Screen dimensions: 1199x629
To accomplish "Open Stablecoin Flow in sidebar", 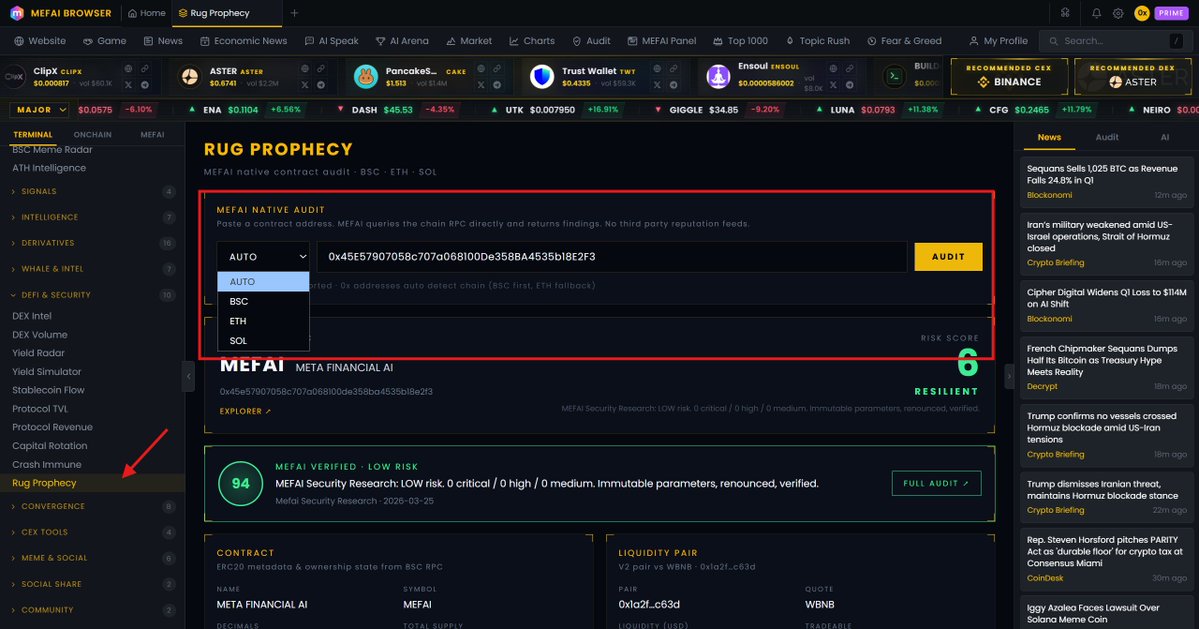I will [48, 390].
